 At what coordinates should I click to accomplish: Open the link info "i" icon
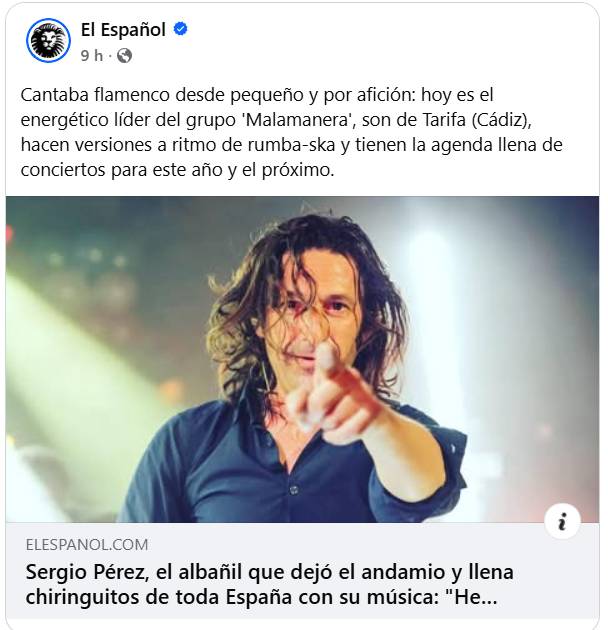(x=562, y=521)
